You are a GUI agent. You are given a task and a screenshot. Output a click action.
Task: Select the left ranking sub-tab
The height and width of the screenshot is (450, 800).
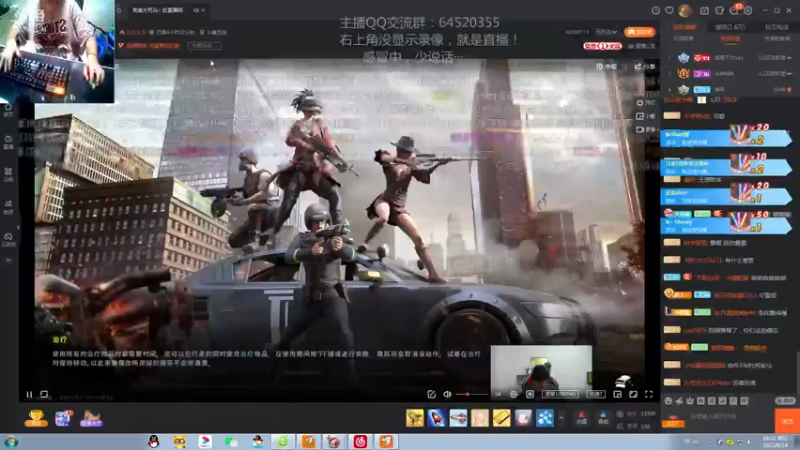684,39
